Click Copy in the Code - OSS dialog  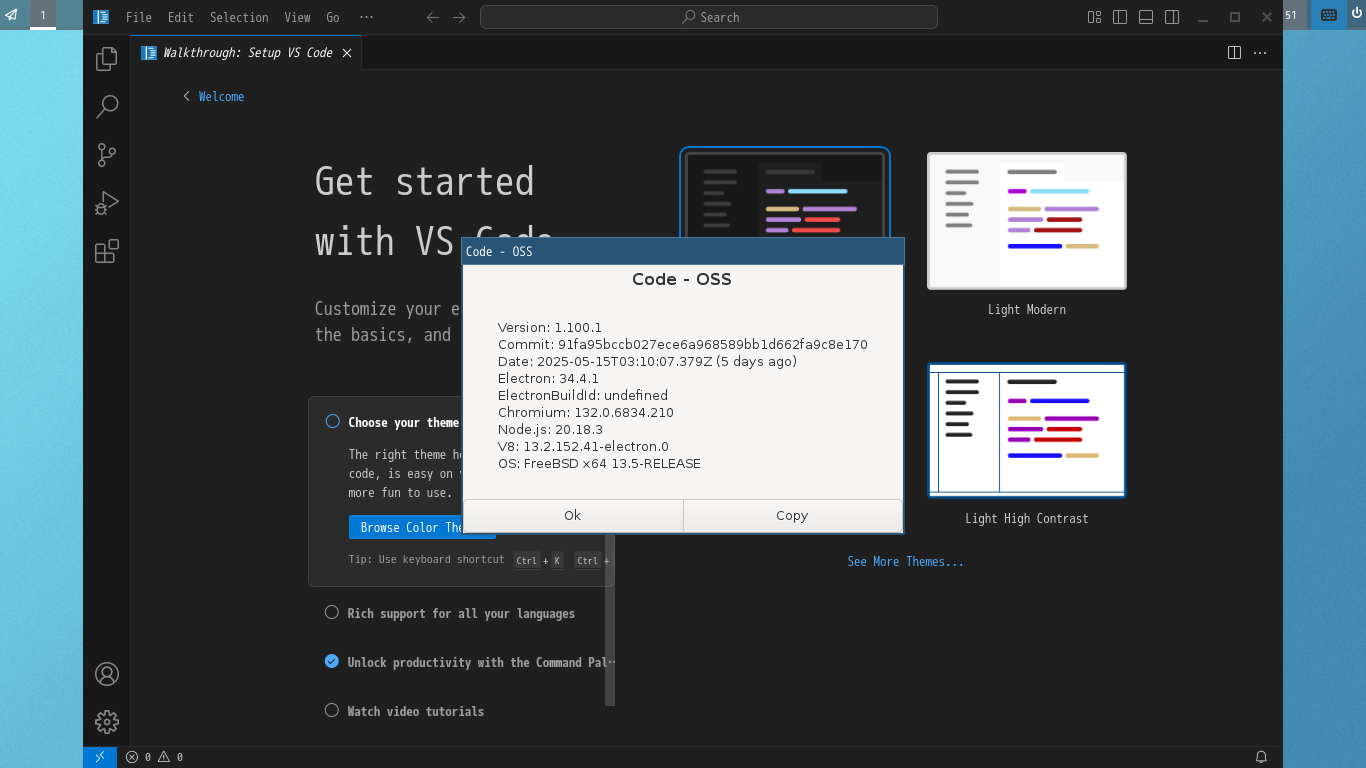pyautogui.click(x=792, y=516)
